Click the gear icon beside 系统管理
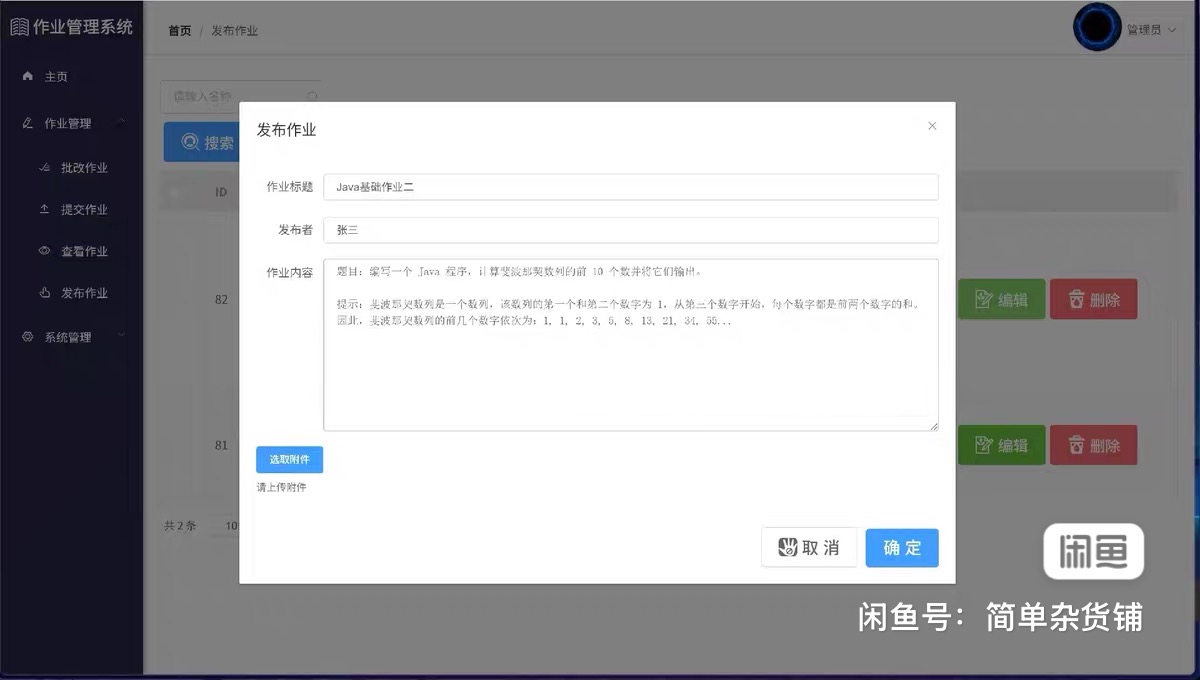The width and height of the screenshot is (1200, 680). 28,338
